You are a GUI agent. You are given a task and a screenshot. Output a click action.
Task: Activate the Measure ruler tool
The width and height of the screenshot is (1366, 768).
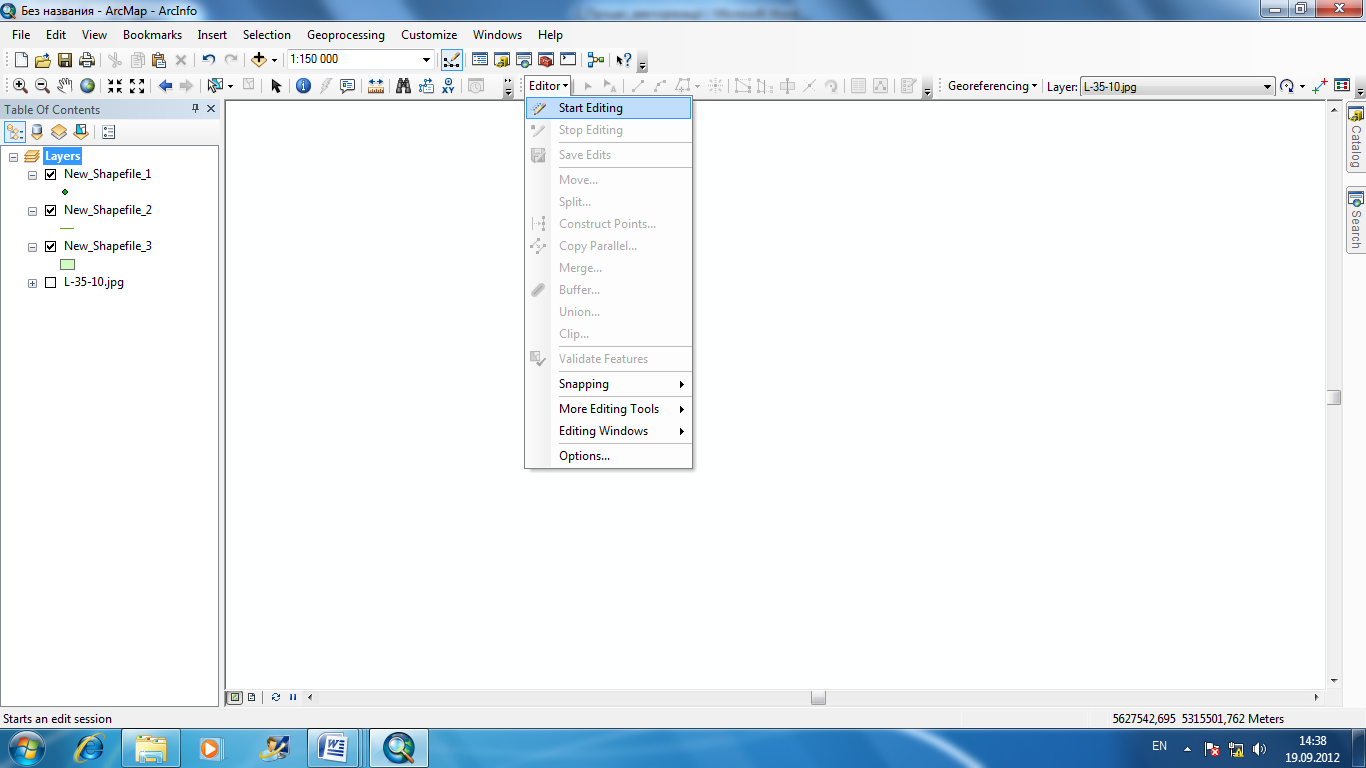376,86
